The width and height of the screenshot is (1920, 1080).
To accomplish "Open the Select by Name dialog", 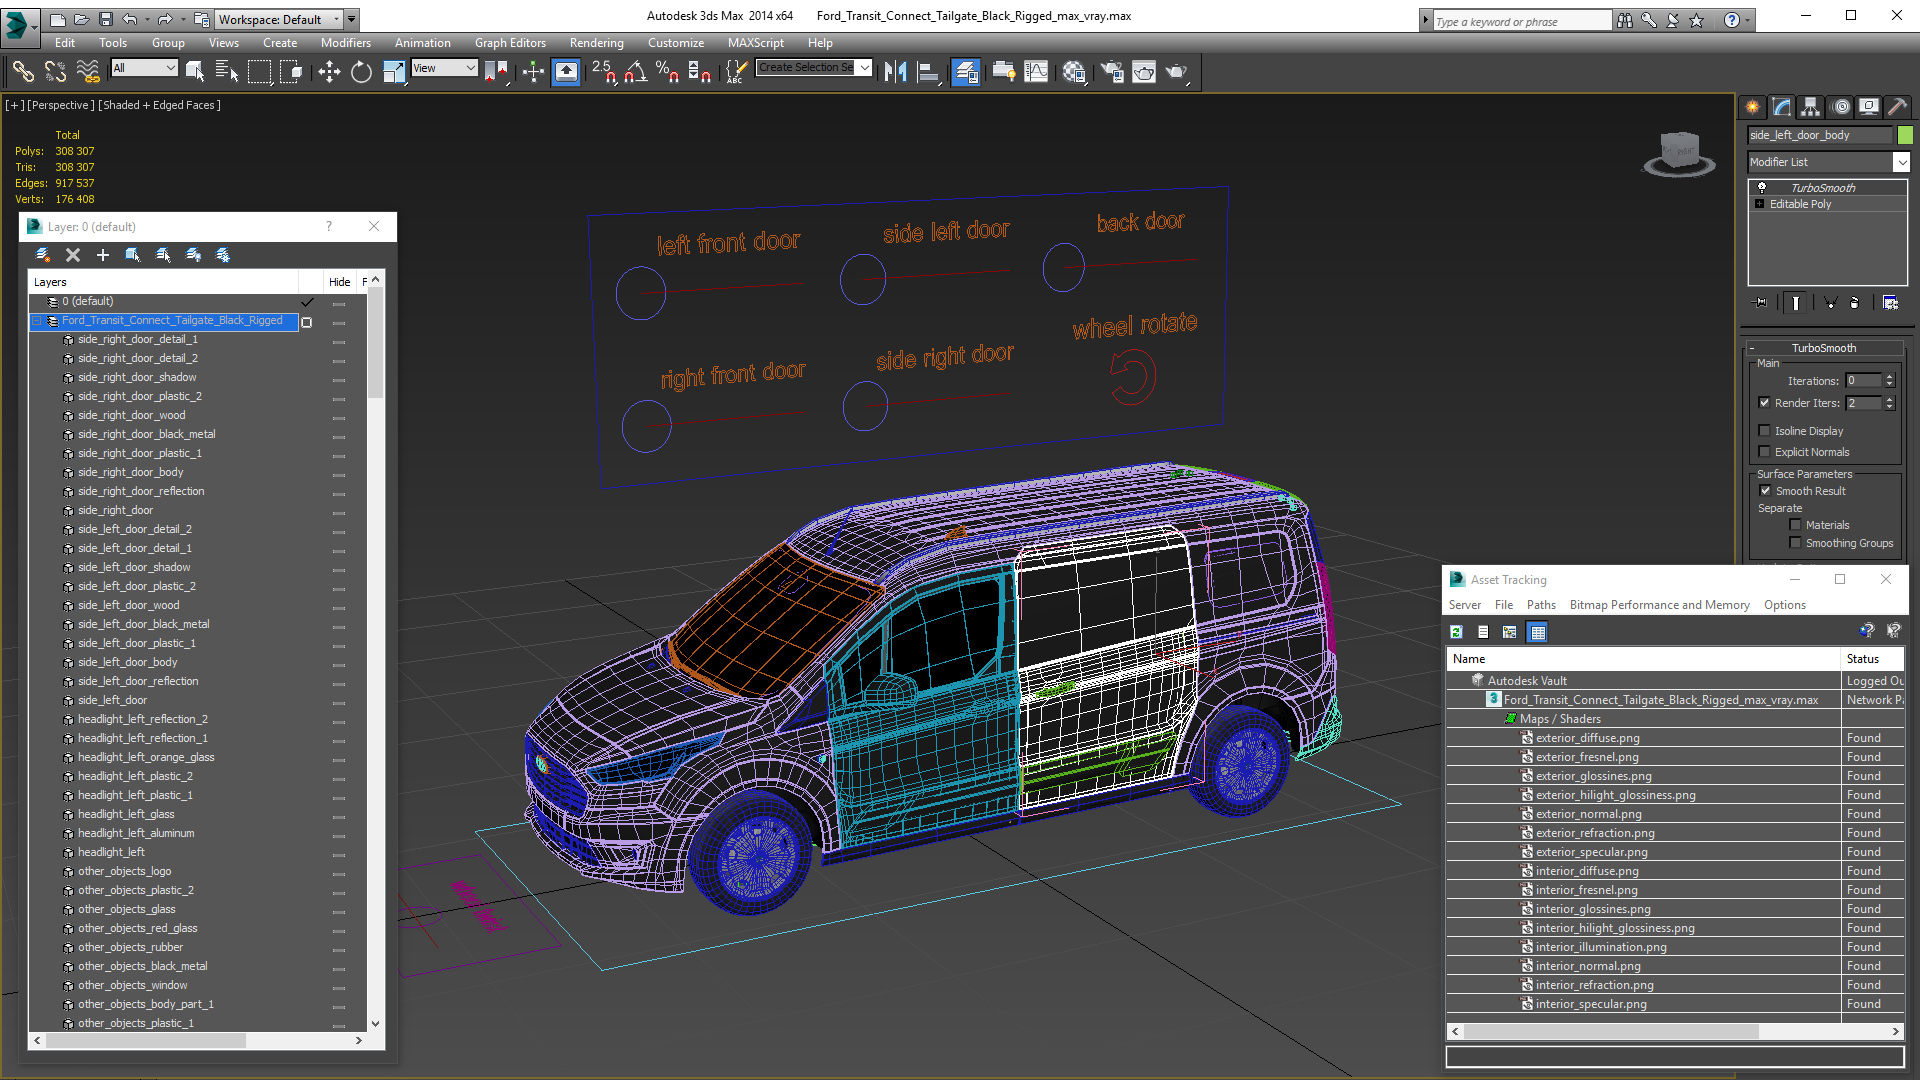I will tap(227, 71).
